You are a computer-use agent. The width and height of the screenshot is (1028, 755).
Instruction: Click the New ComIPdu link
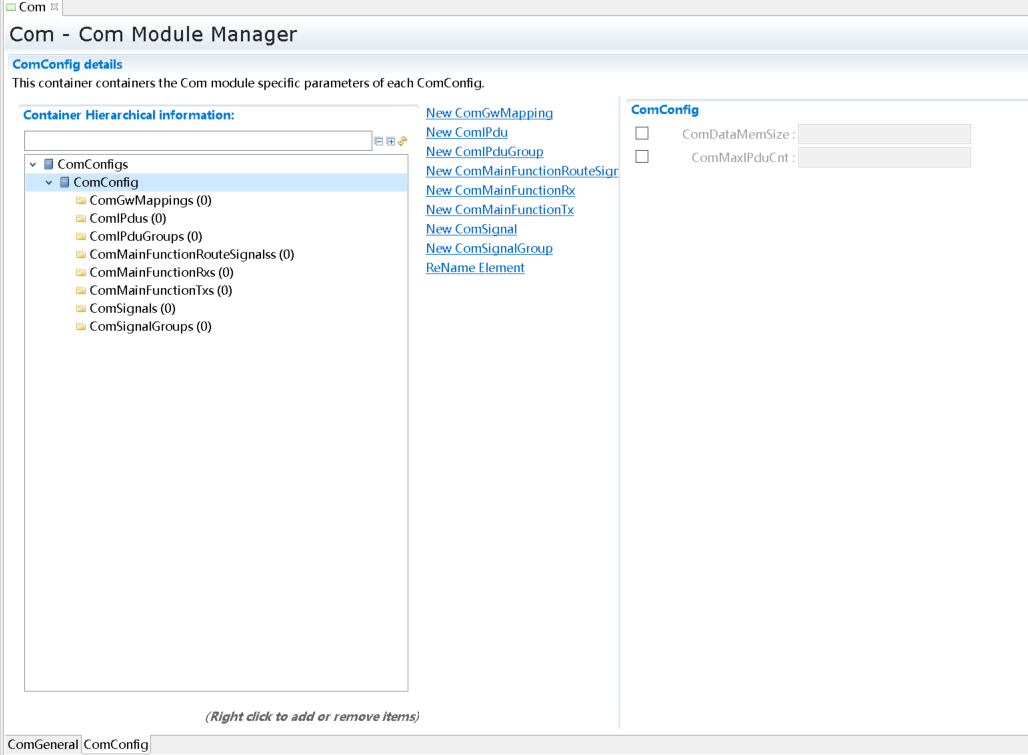466,132
